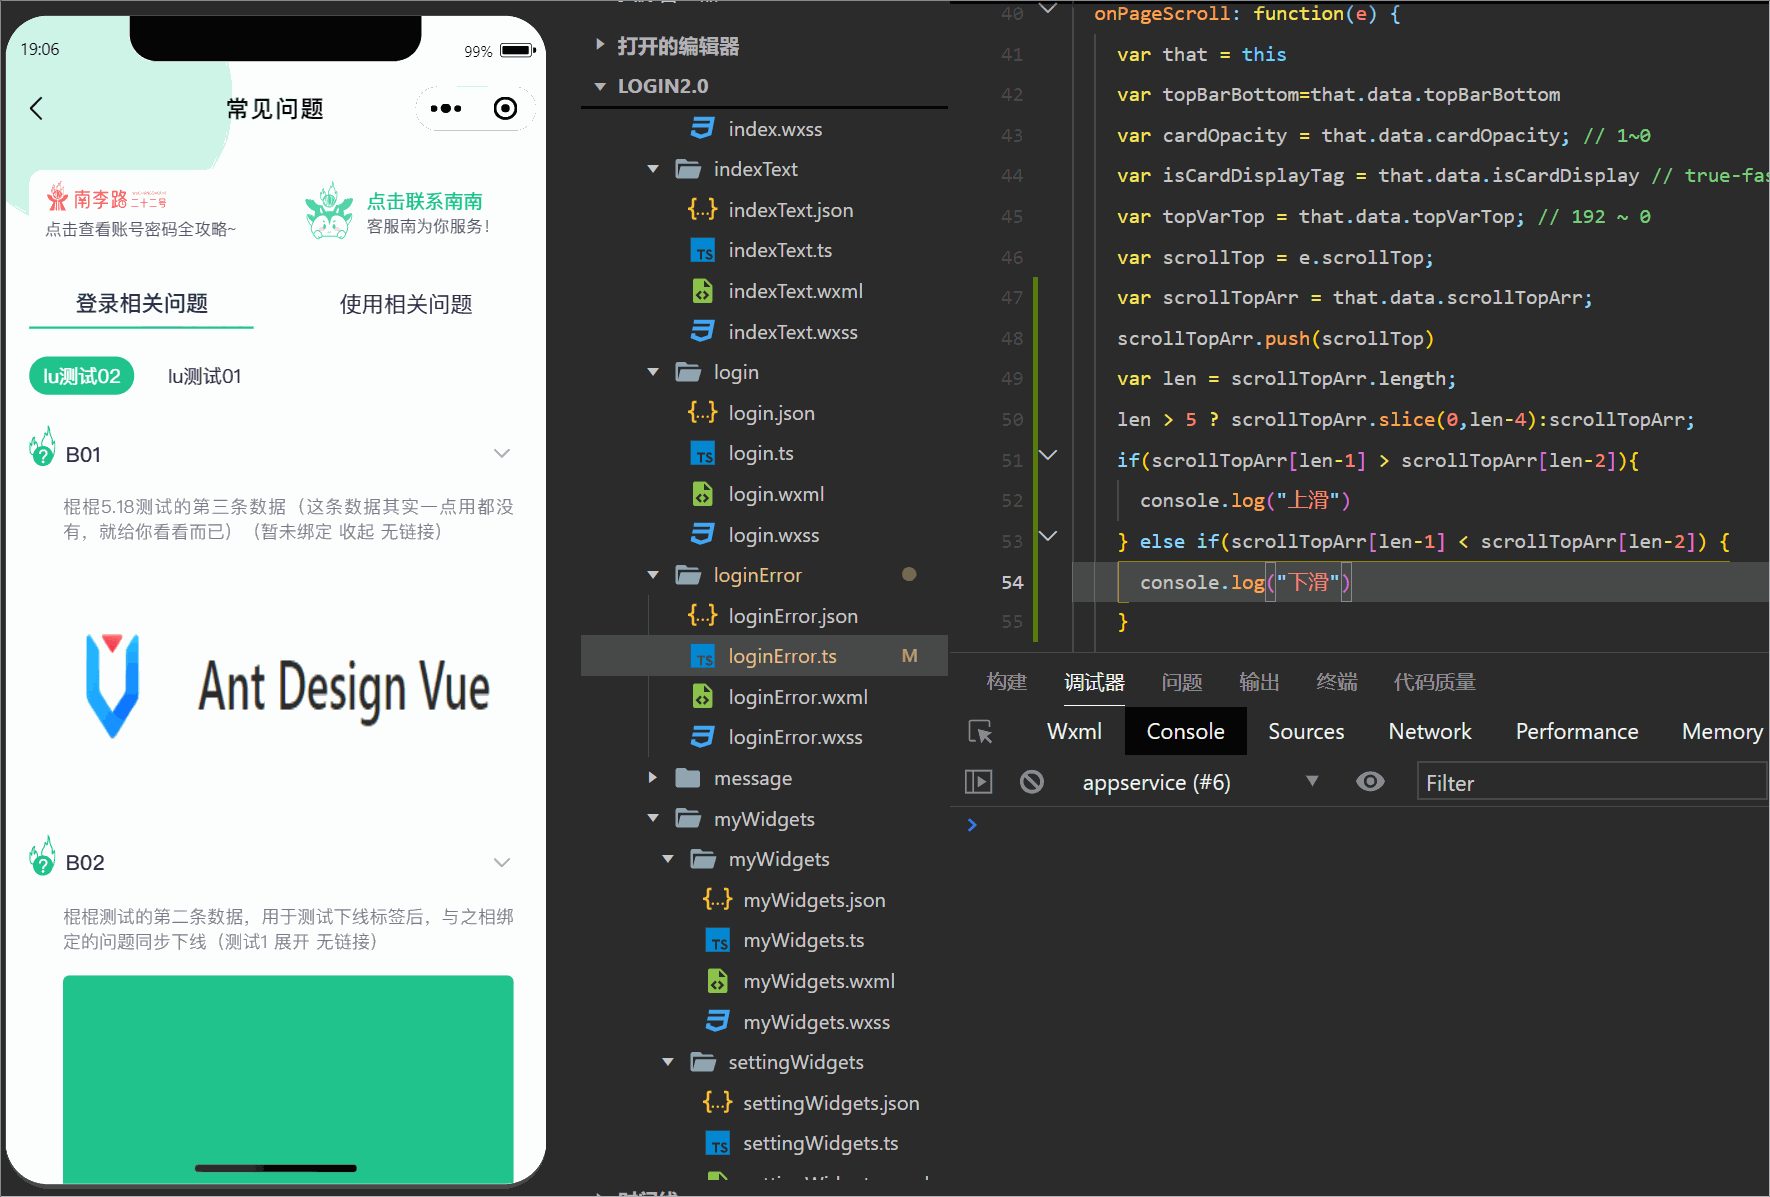Collapse the B01 question chevron

502,453
